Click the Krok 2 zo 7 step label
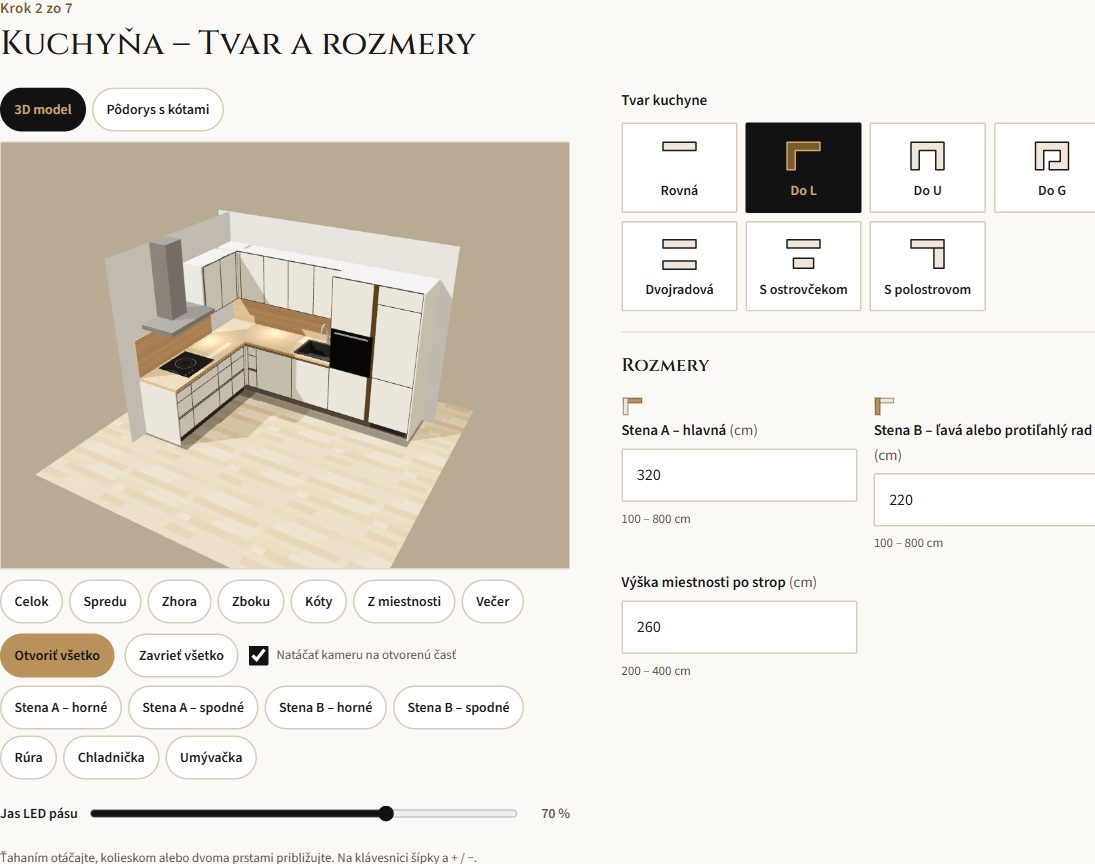 click(36, 8)
